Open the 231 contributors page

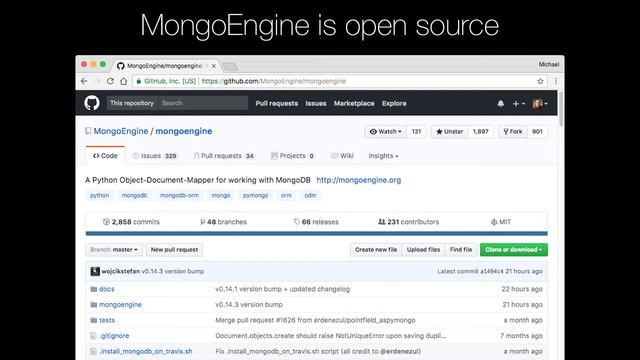coord(409,222)
